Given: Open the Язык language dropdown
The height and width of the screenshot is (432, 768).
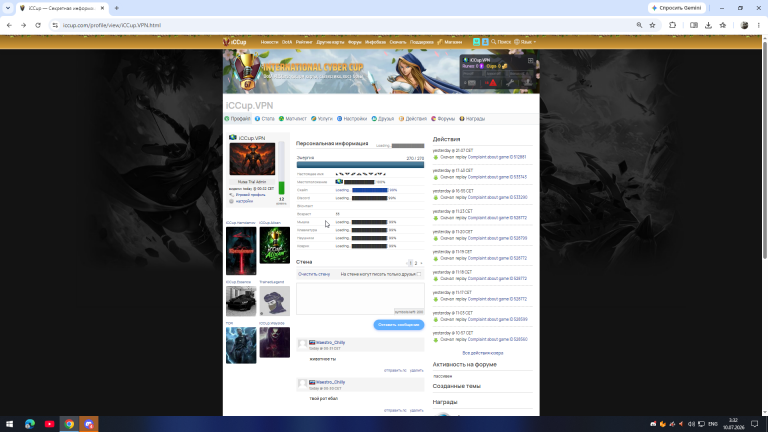Looking at the screenshot, I should (x=525, y=42).
